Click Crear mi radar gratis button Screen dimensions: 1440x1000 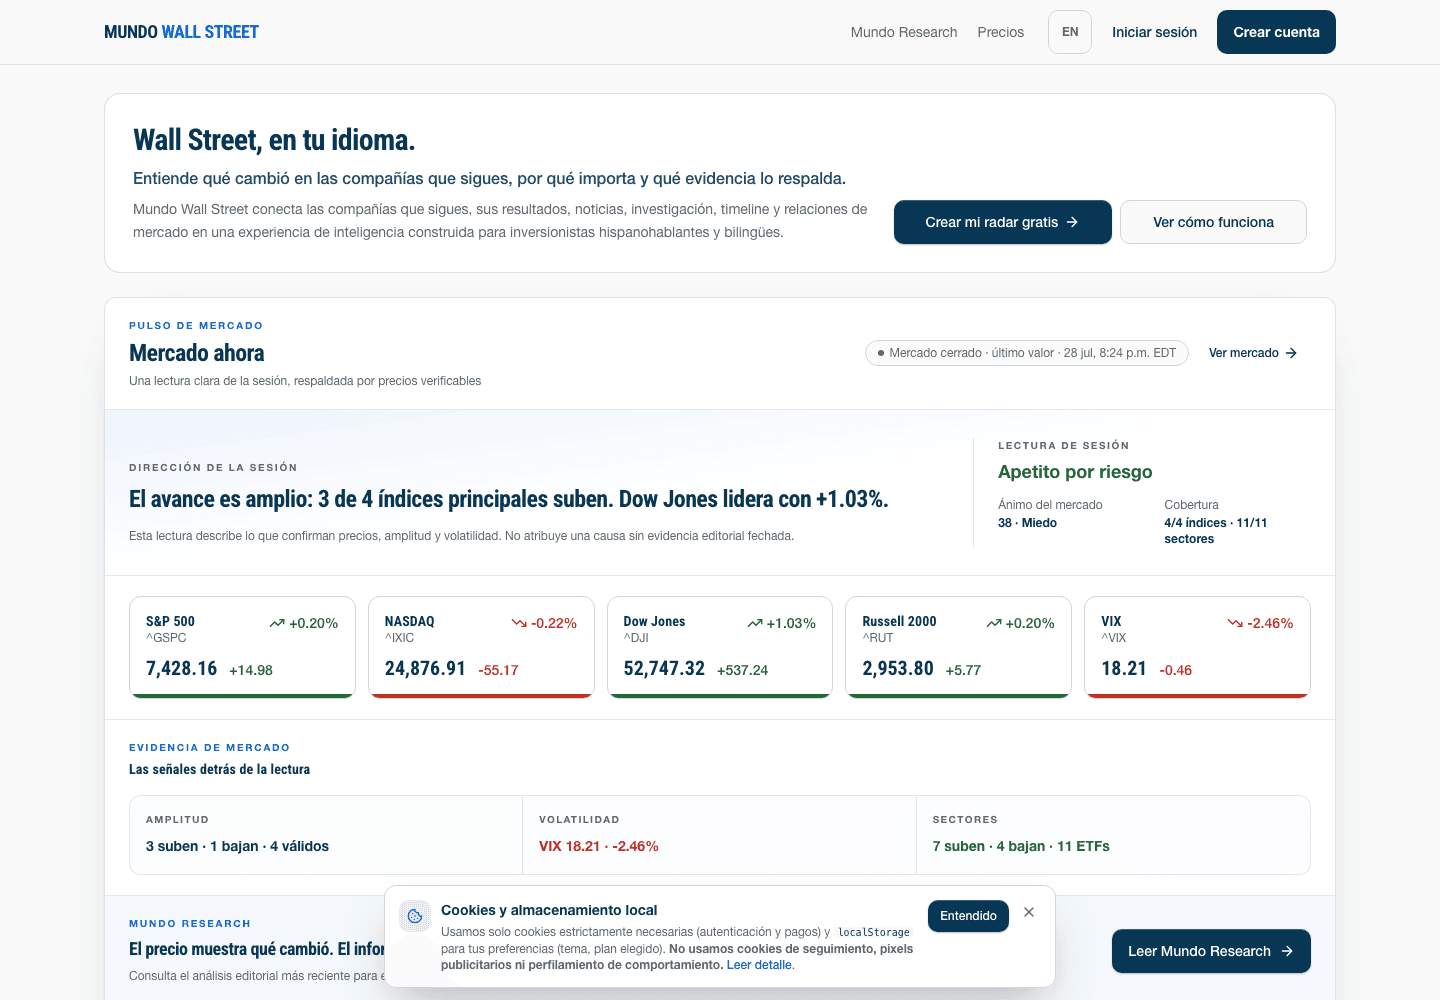1002,222
